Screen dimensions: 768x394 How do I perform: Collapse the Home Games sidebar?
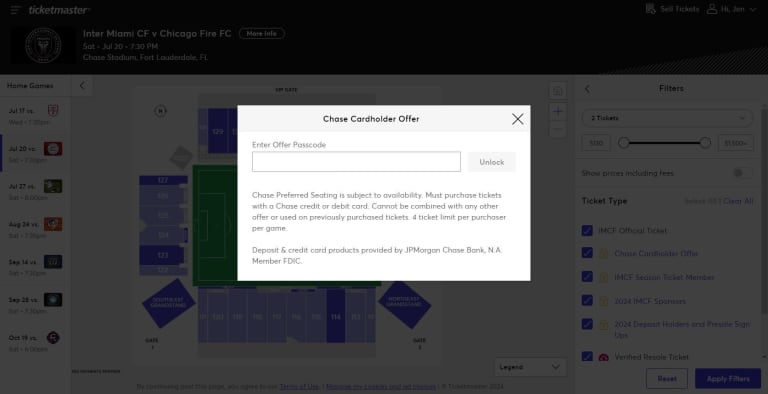[82, 86]
